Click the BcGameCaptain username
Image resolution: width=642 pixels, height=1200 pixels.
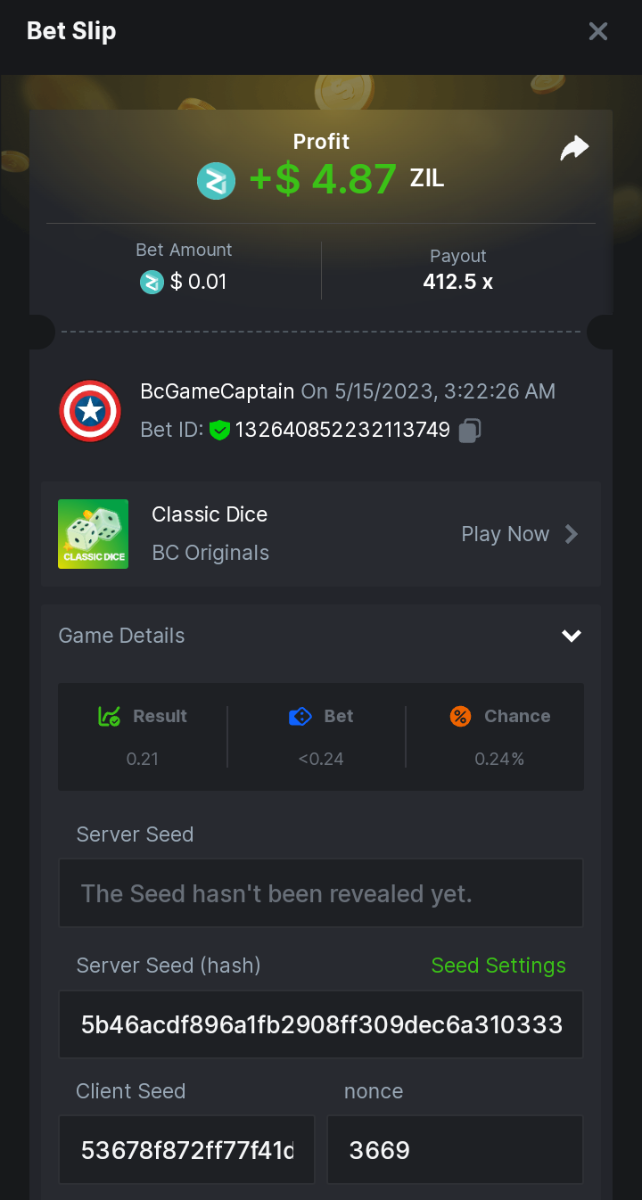217,391
